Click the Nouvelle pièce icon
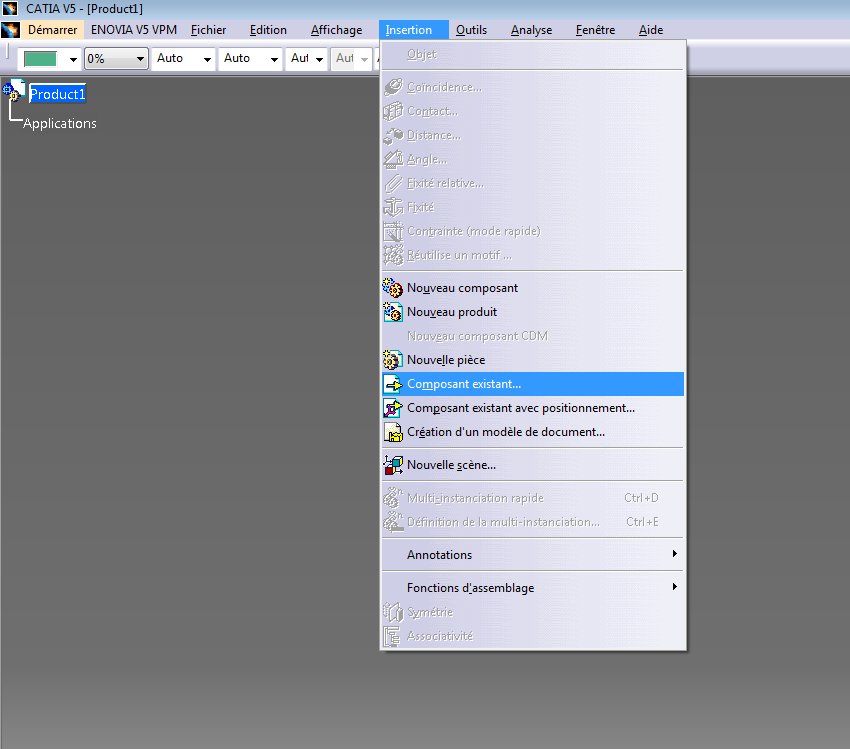Screen dimensions: 850x749 [392, 360]
